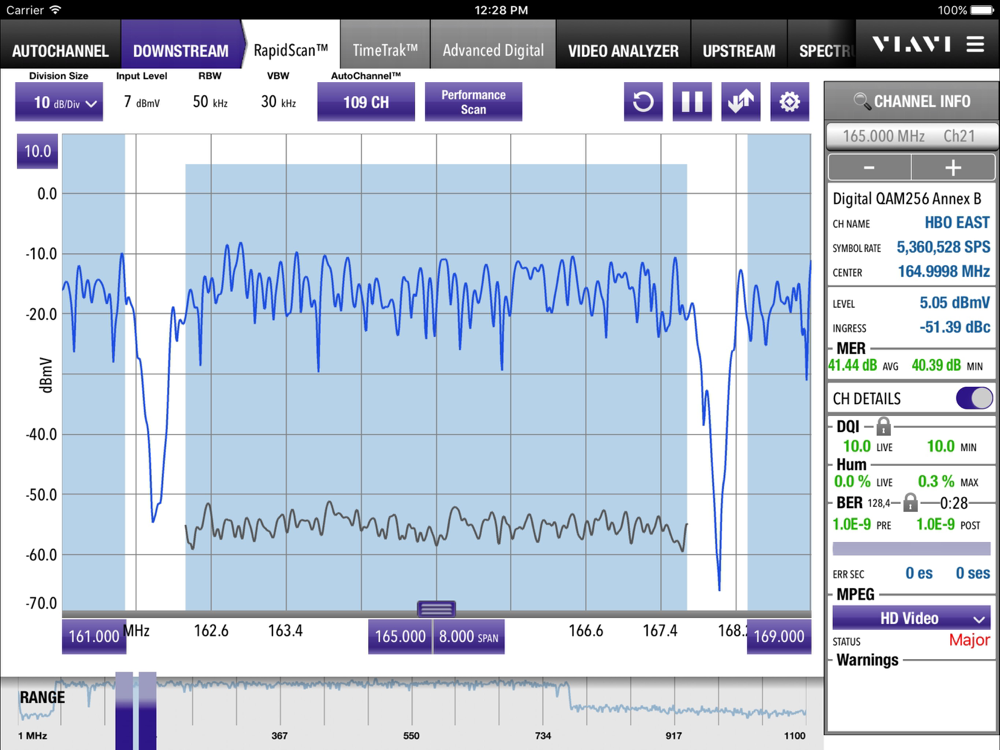The height and width of the screenshot is (750, 1000).
Task: Click the refresh scan icon
Action: point(643,102)
